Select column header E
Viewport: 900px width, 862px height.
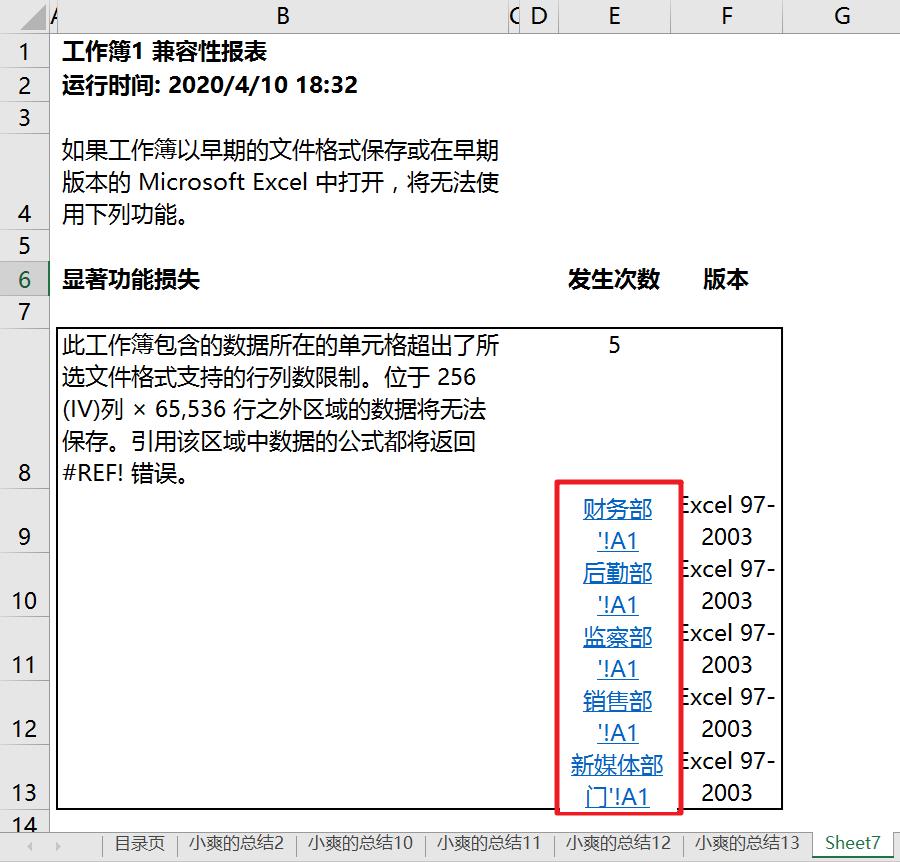[614, 16]
